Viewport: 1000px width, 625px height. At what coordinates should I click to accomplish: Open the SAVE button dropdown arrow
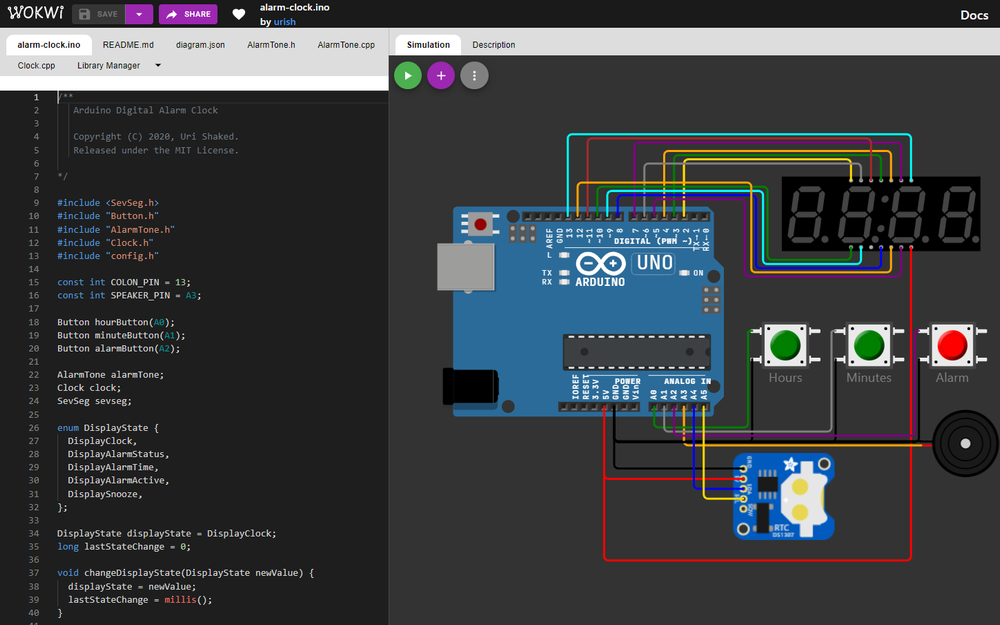(x=138, y=14)
